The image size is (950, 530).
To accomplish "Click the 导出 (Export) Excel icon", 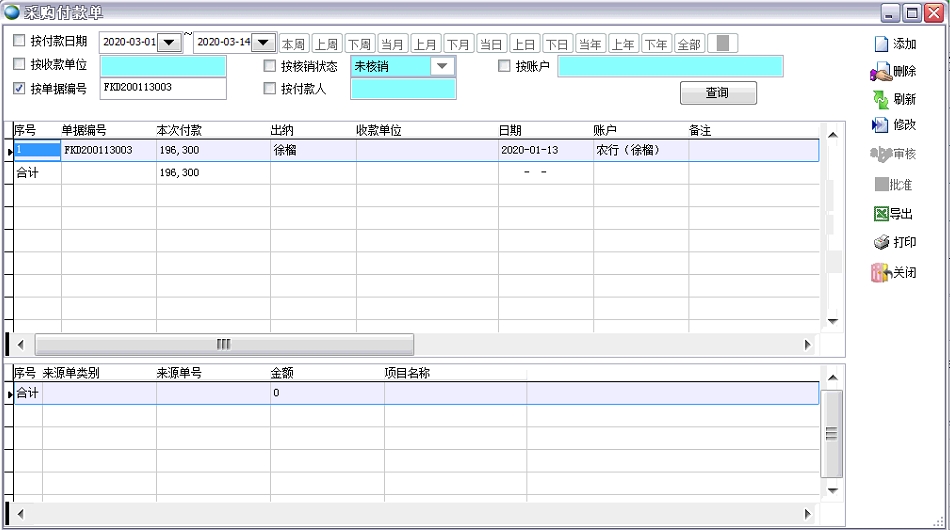I will pos(880,214).
